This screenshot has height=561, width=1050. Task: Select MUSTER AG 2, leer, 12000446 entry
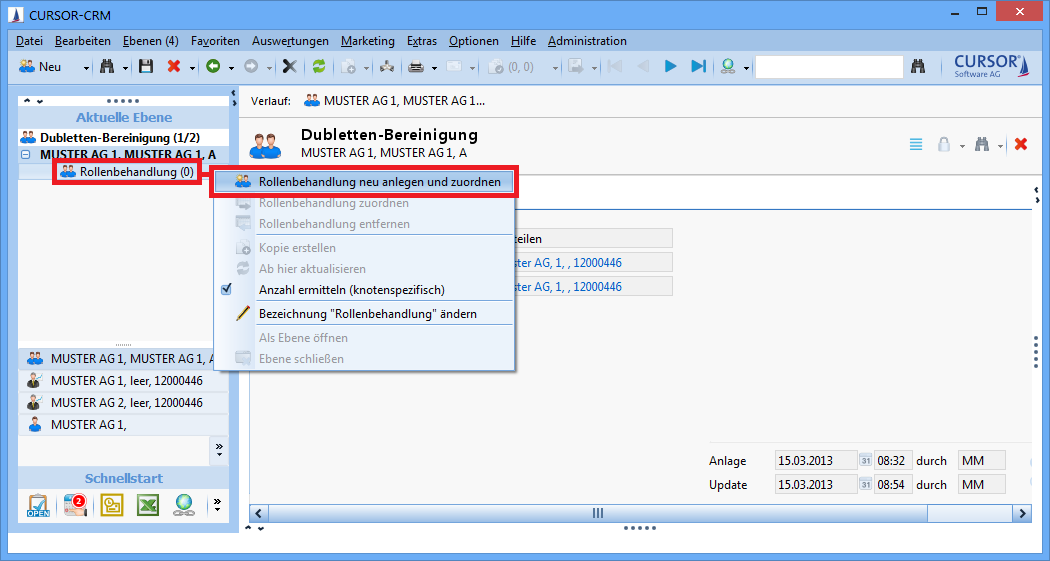[x=126, y=403]
